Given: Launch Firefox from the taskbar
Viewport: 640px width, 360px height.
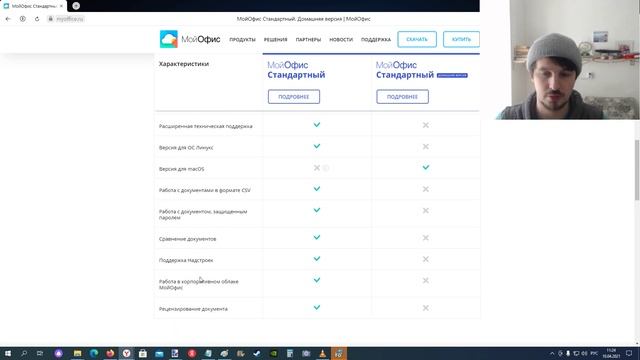Looking at the screenshot, I should [x=110, y=353].
